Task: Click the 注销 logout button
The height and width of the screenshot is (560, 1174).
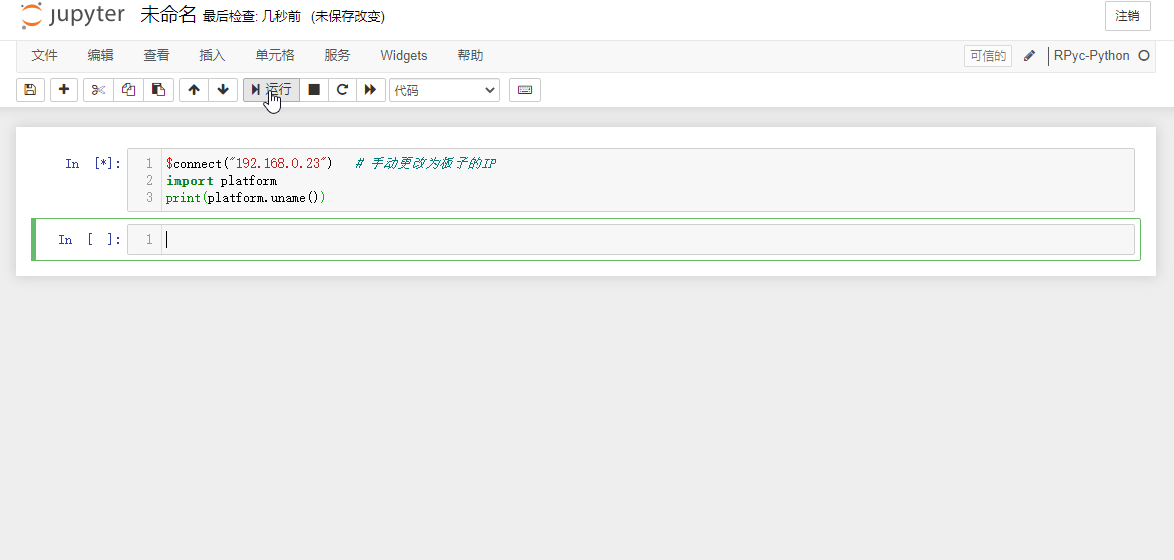Action: coord(1127,16)
